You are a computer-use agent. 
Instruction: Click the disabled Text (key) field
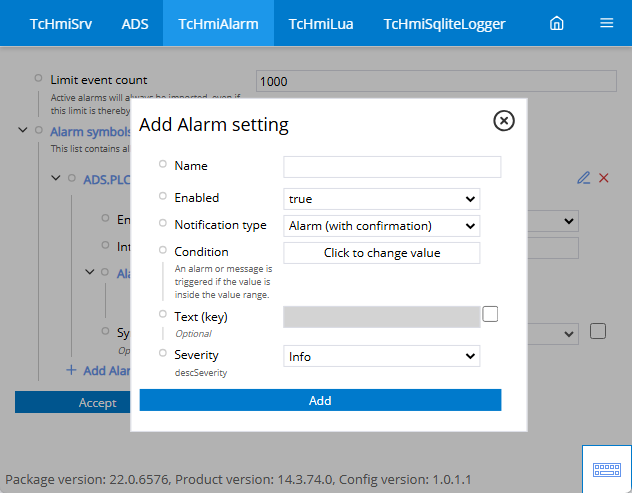(x=381, y=317)
